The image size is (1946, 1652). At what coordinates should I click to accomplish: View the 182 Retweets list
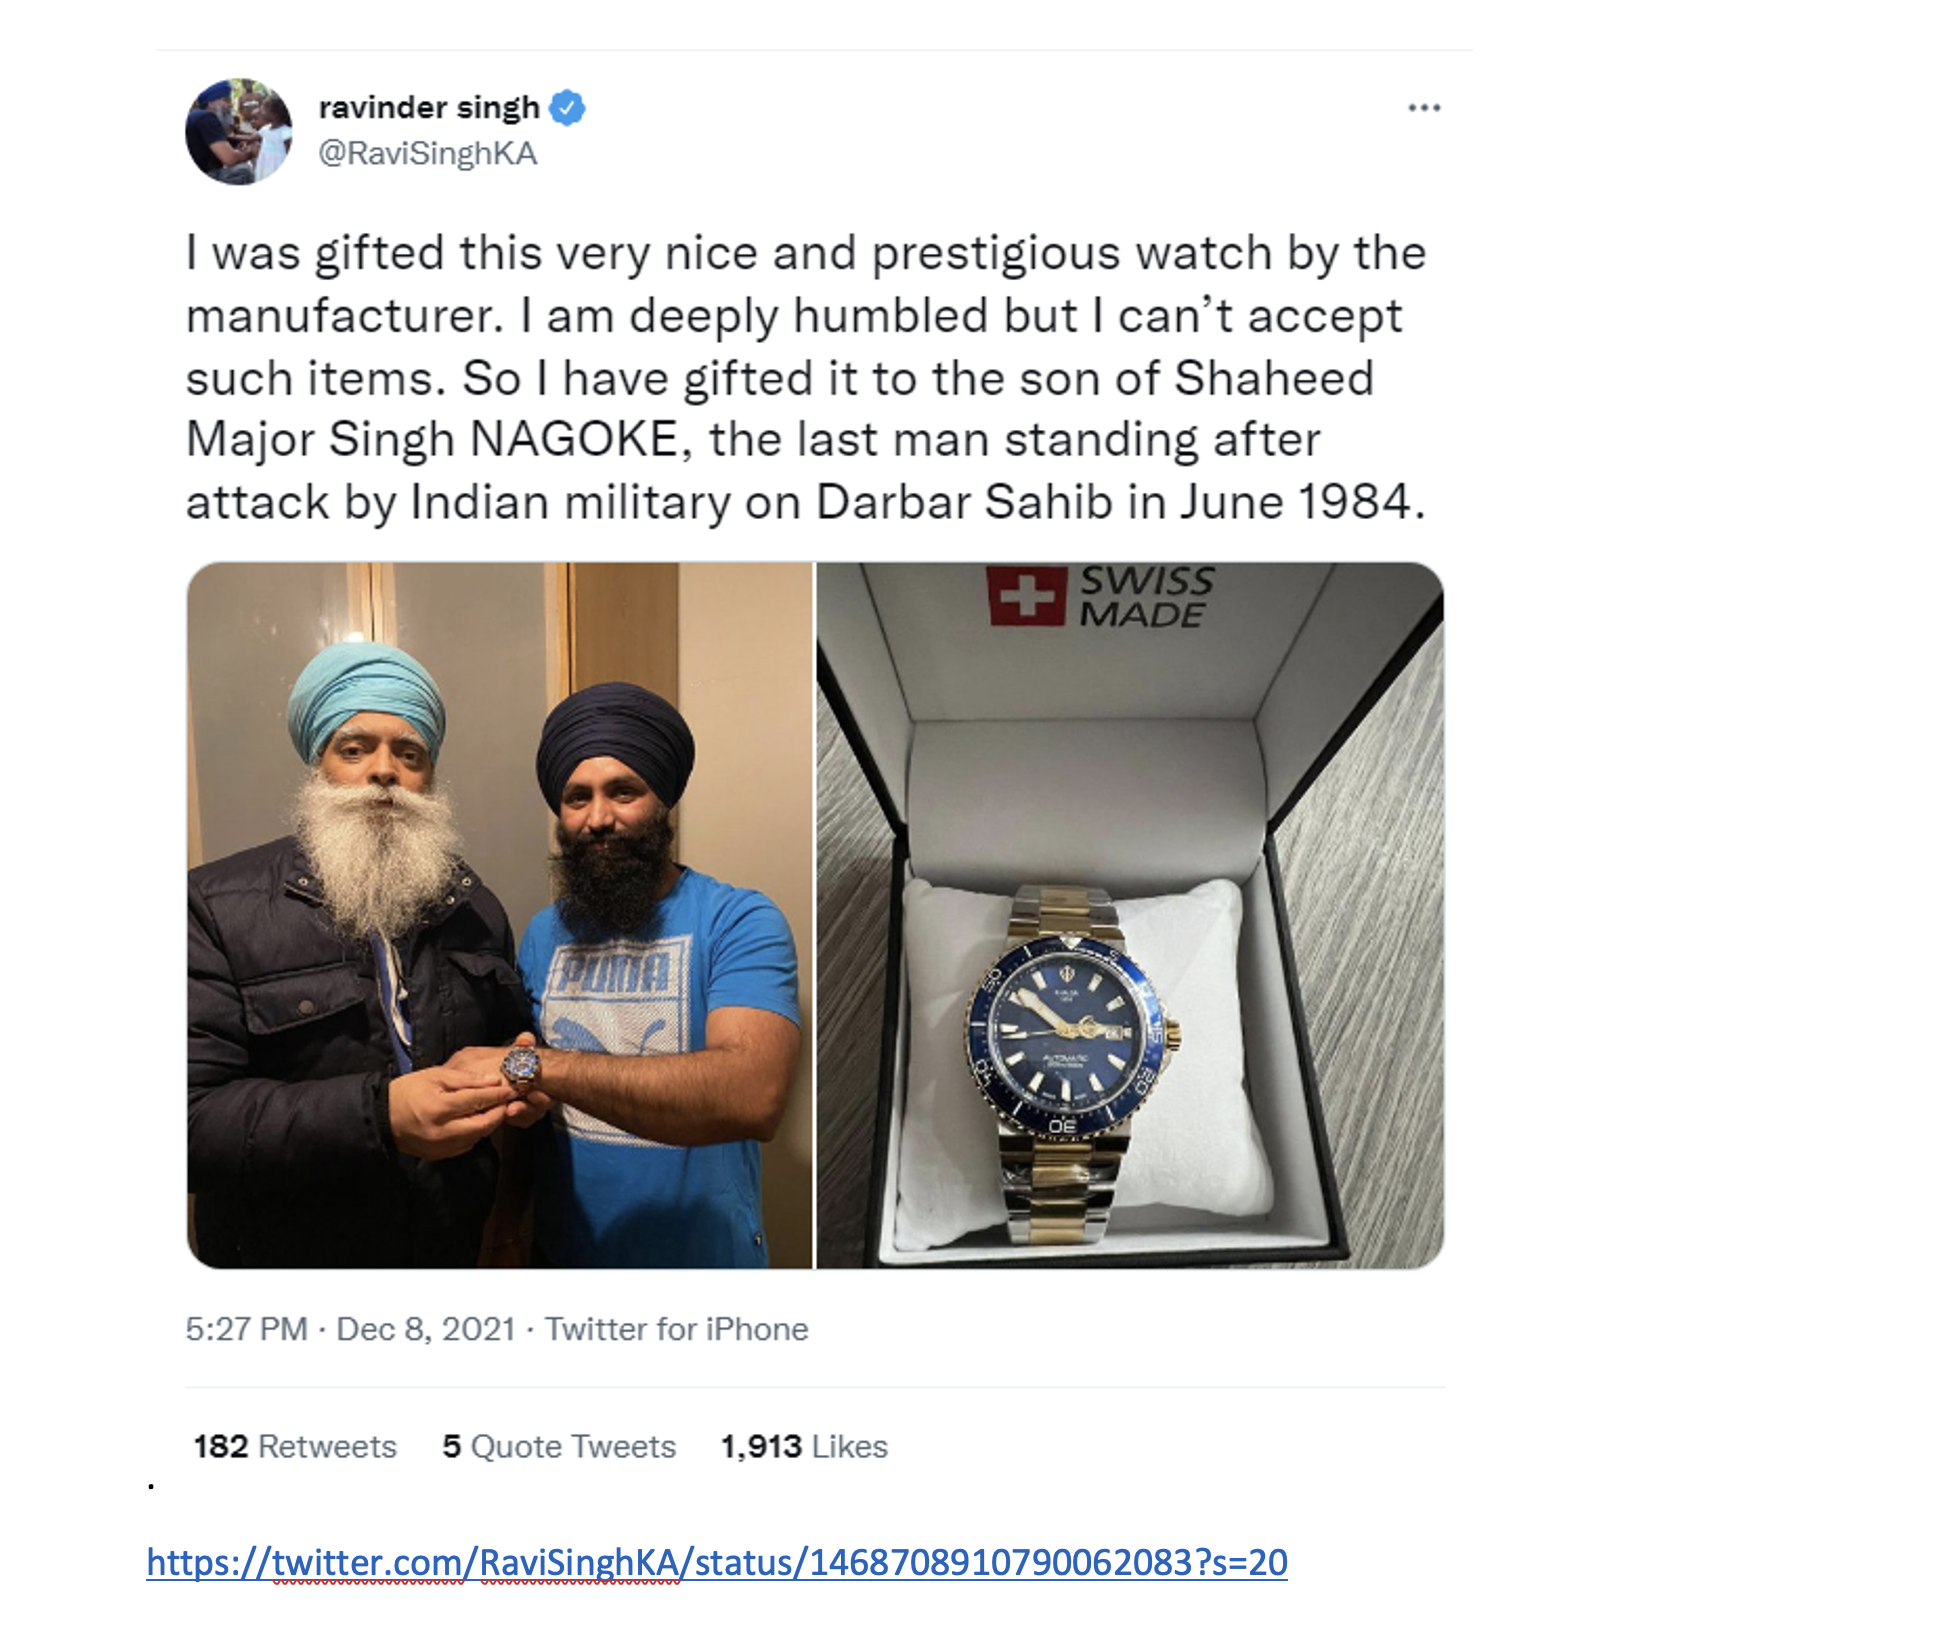pos(295,1446)
